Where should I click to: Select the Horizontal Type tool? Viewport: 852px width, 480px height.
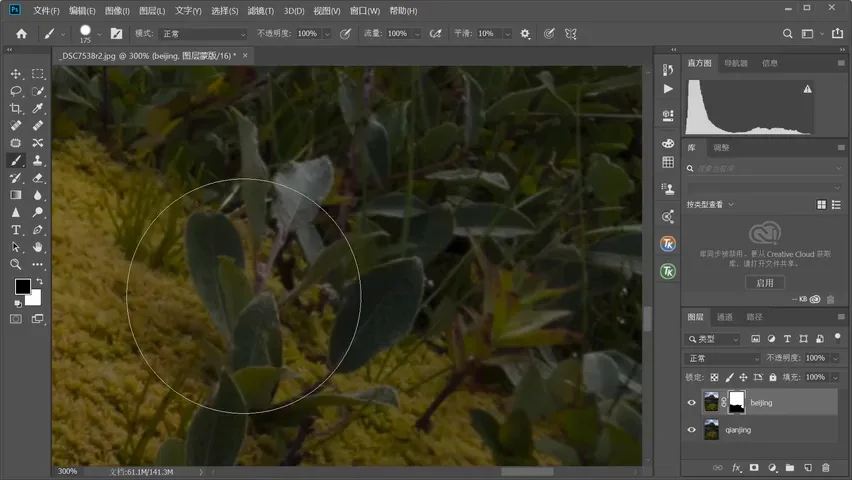tap(16, 230)
